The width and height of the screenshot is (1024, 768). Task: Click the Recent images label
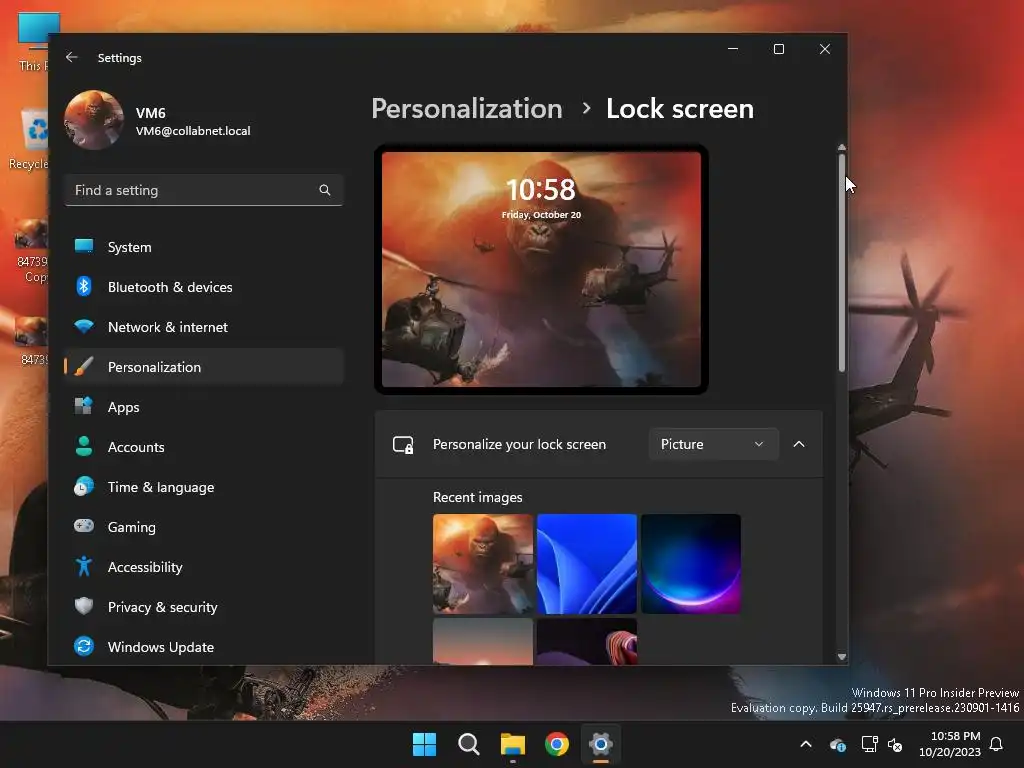(477, 497)
